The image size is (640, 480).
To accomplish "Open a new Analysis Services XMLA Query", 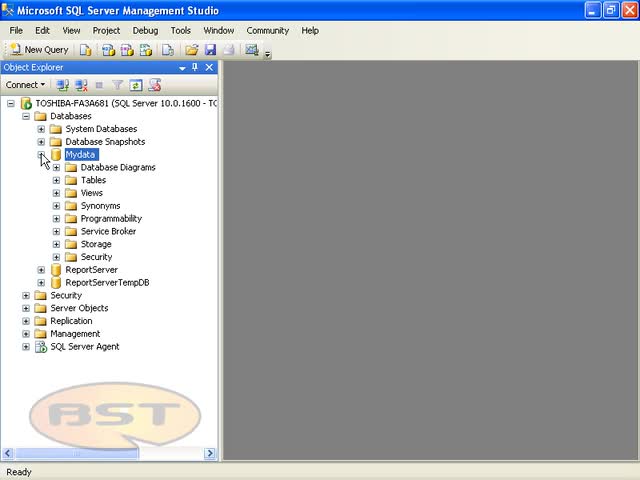I will (146, 50).
